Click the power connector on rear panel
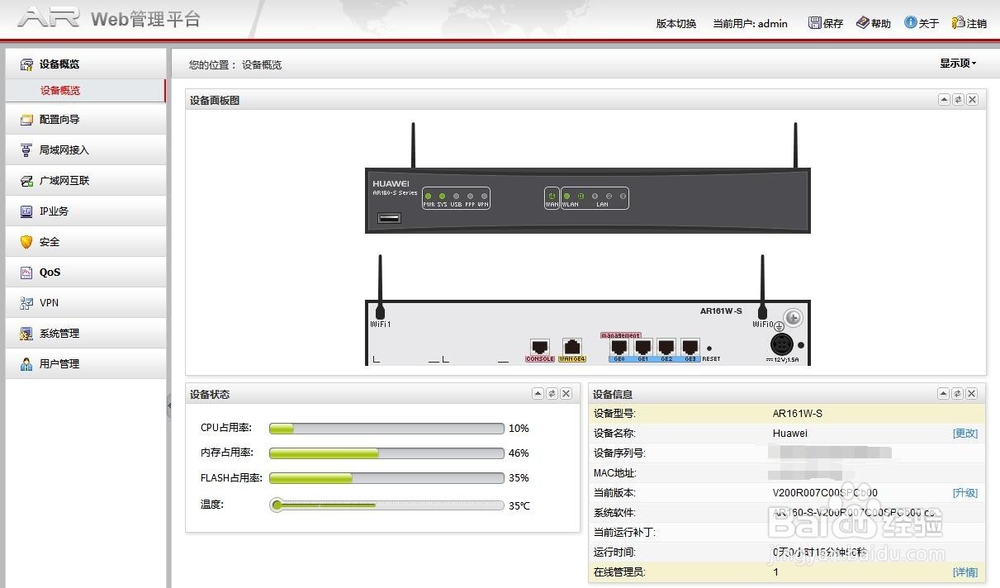Image resolution: width=1000 pixels, height=588 pixels. (x=782, y=344)
